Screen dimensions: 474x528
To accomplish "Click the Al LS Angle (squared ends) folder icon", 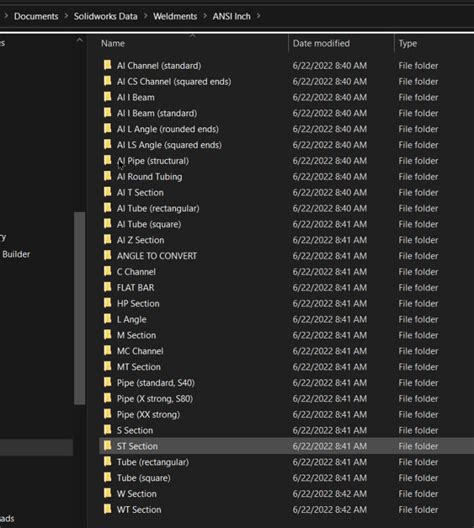I will (107, 144).
